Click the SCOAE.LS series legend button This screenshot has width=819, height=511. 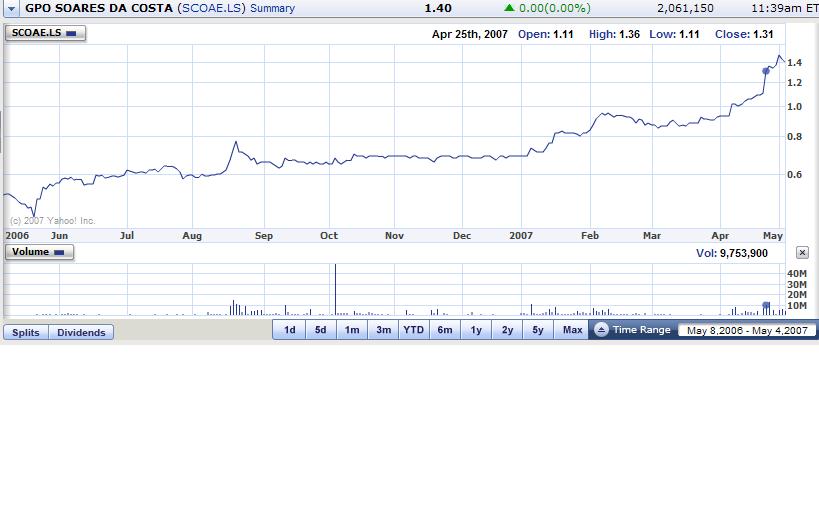pos(45,33)
